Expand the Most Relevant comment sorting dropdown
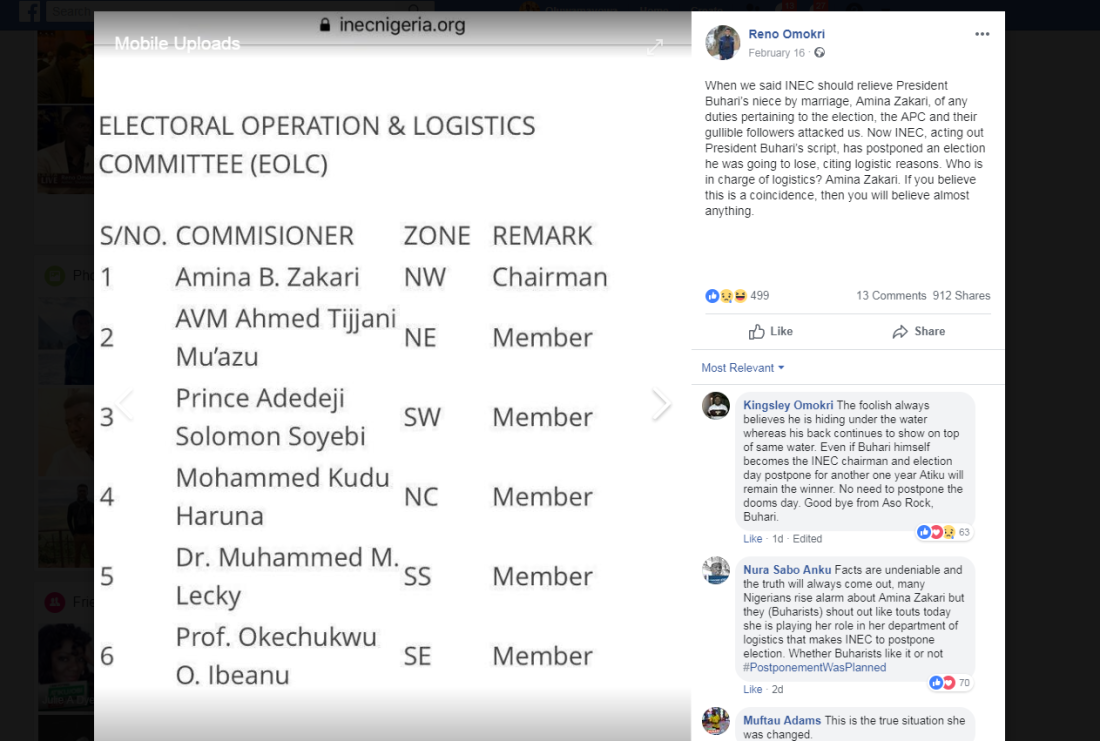This screenshot has width=1100, height=741. tap(742, 368)
